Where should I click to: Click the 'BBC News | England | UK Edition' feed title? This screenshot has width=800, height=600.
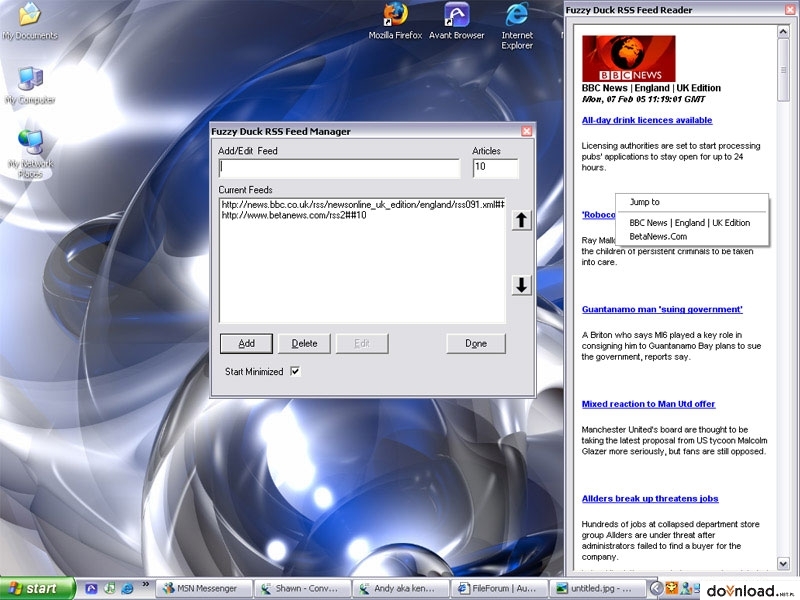[651, 88]
